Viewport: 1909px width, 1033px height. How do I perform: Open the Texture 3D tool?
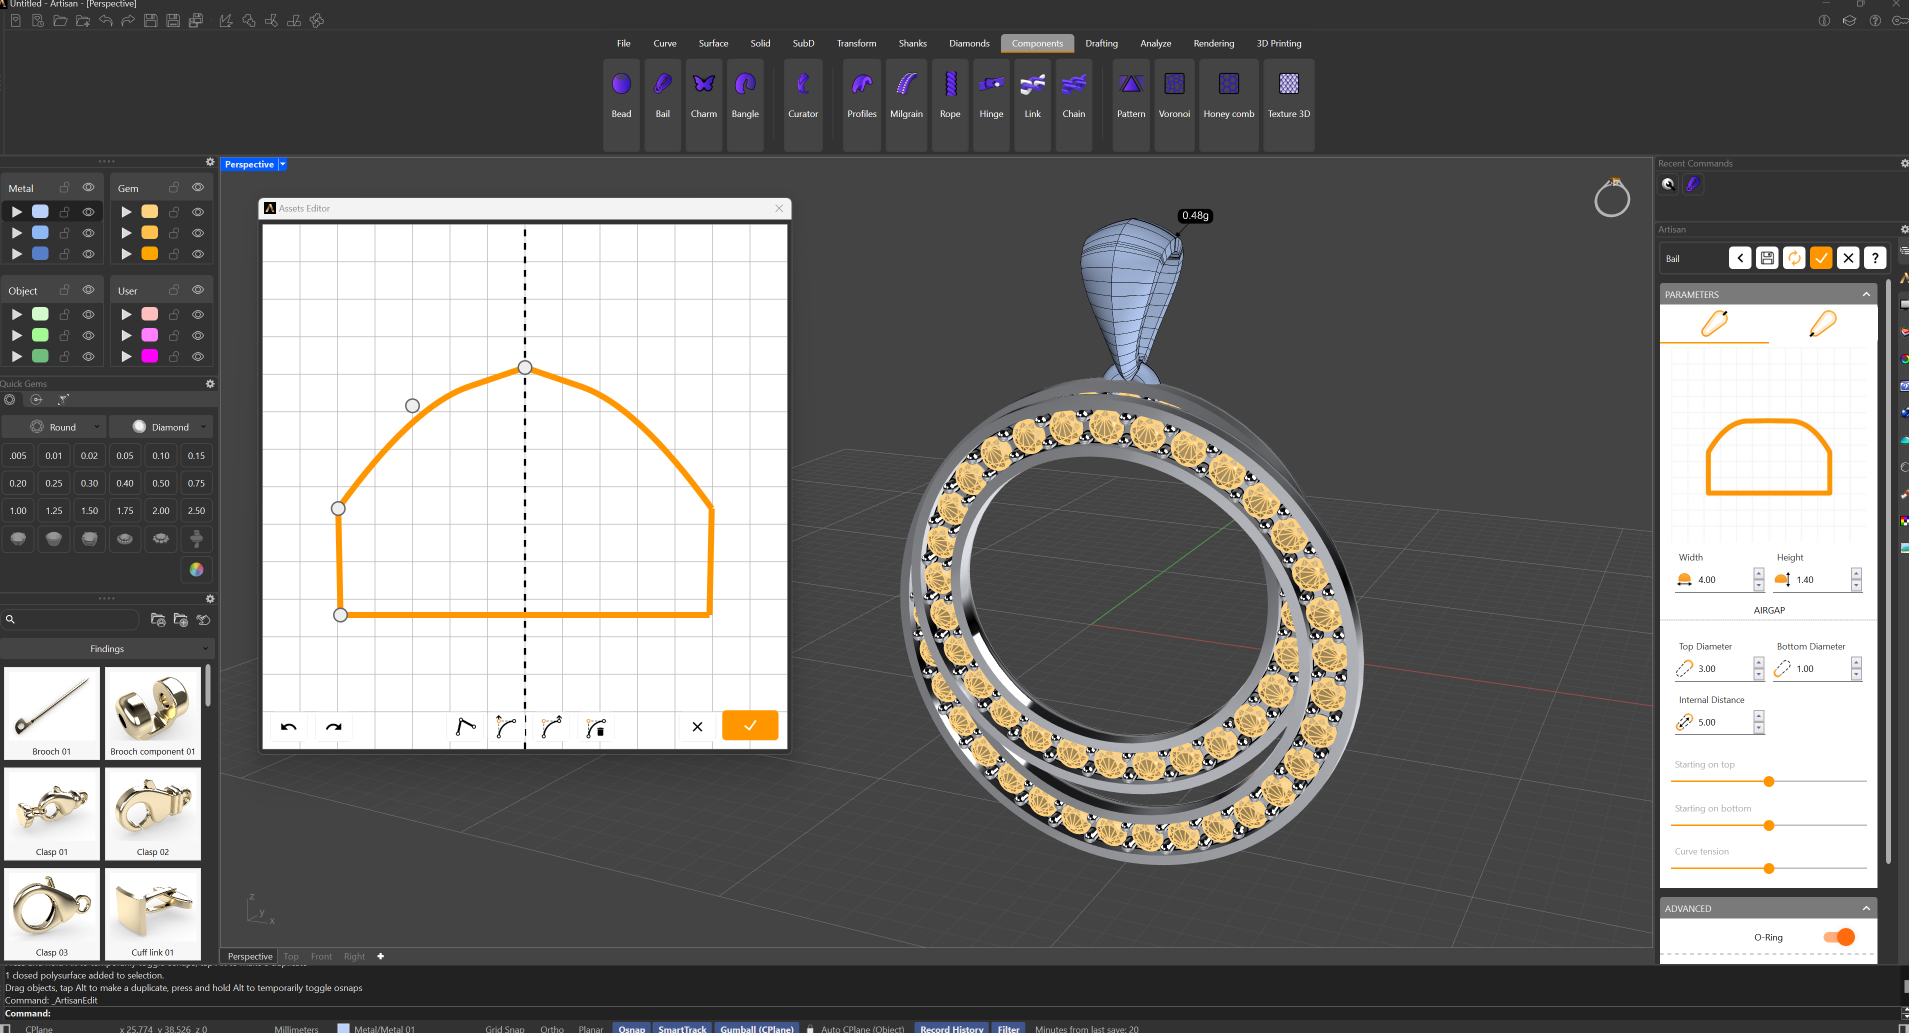[x=1288, y=95]
